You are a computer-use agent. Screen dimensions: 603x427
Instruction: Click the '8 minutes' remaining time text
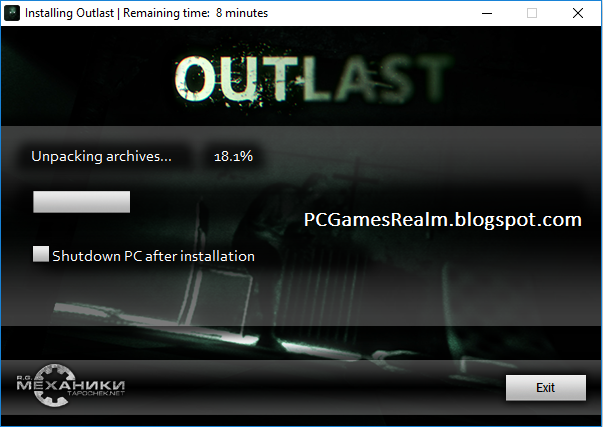pos(242,13)
